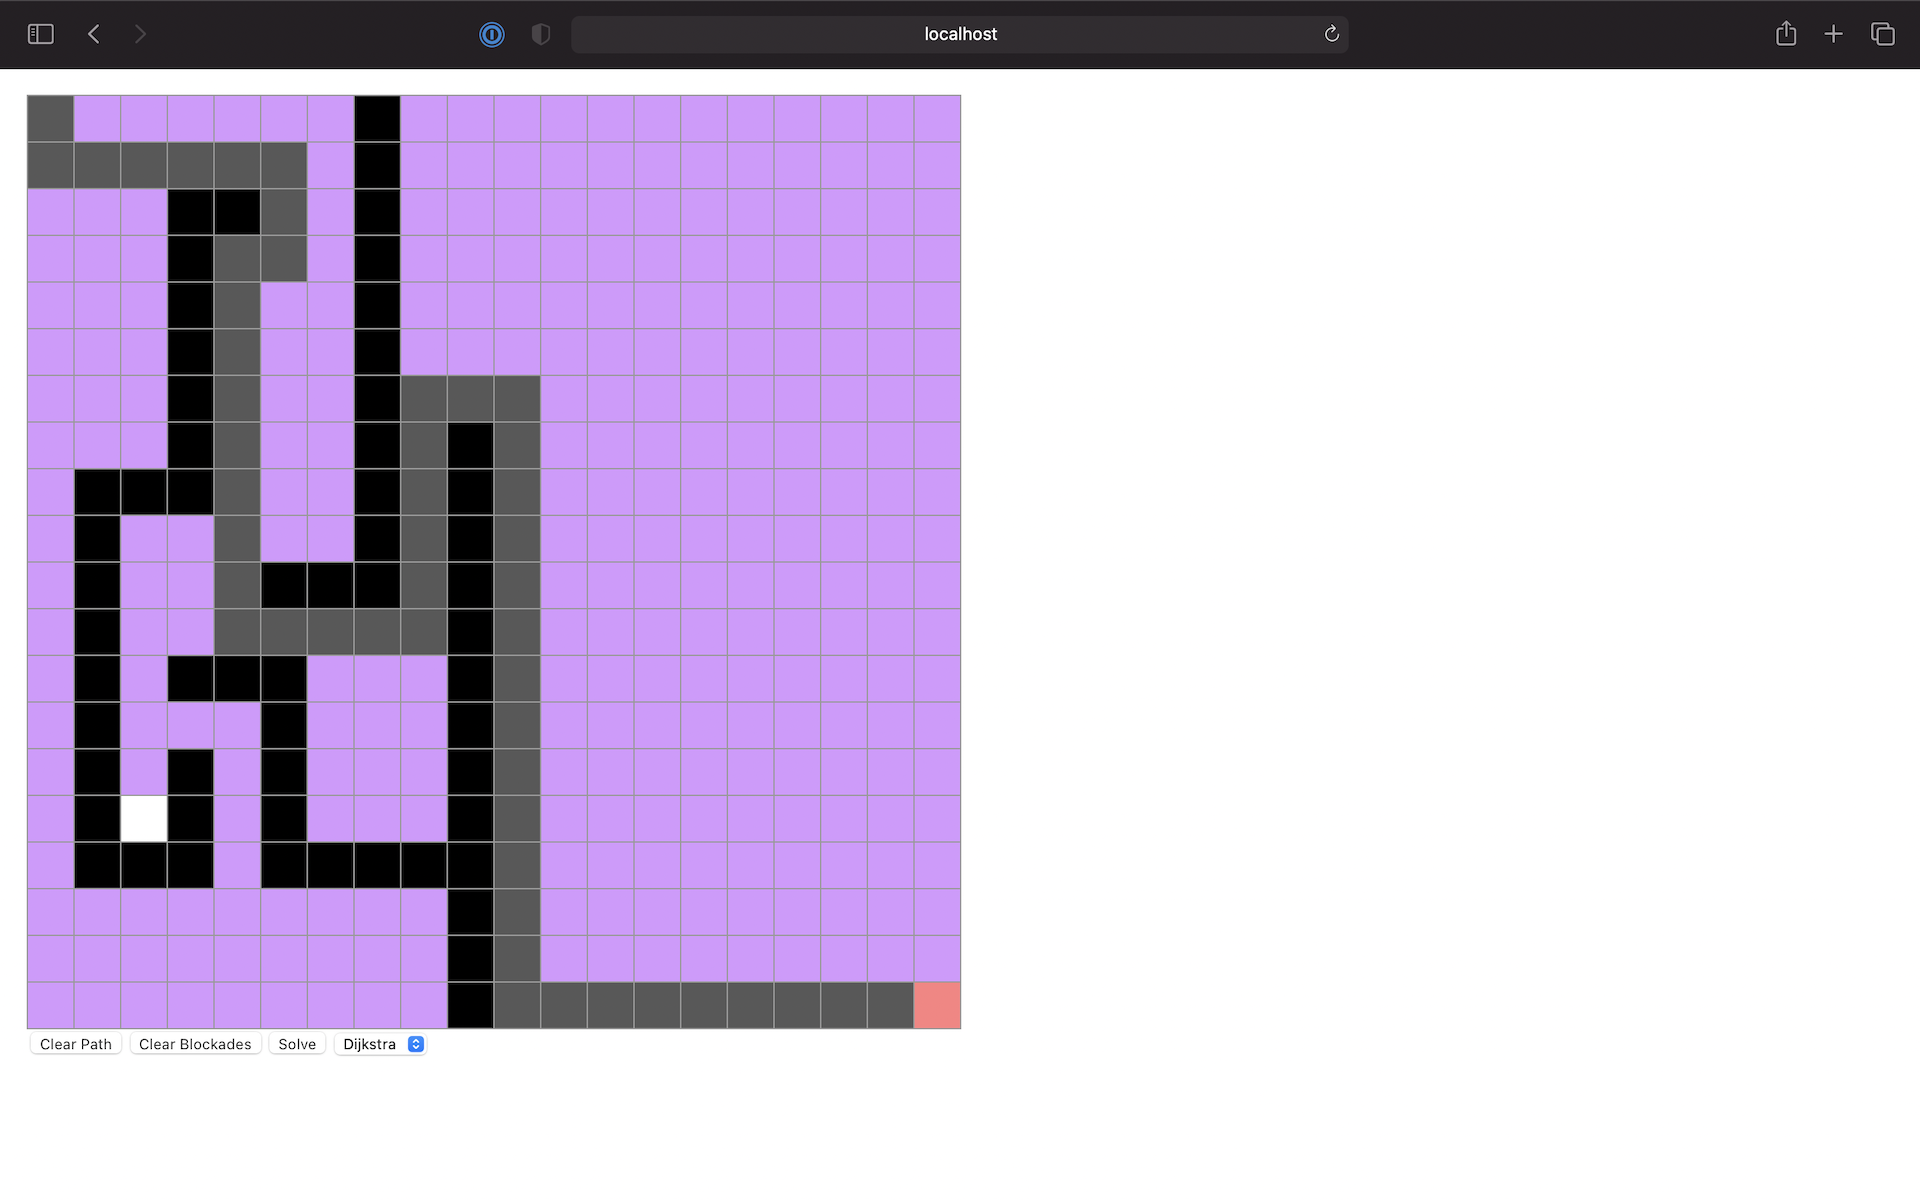This screenshot has height=1200, width=1920.
Task: Click the back navigation arrow
Action: [x=93, y=33]
